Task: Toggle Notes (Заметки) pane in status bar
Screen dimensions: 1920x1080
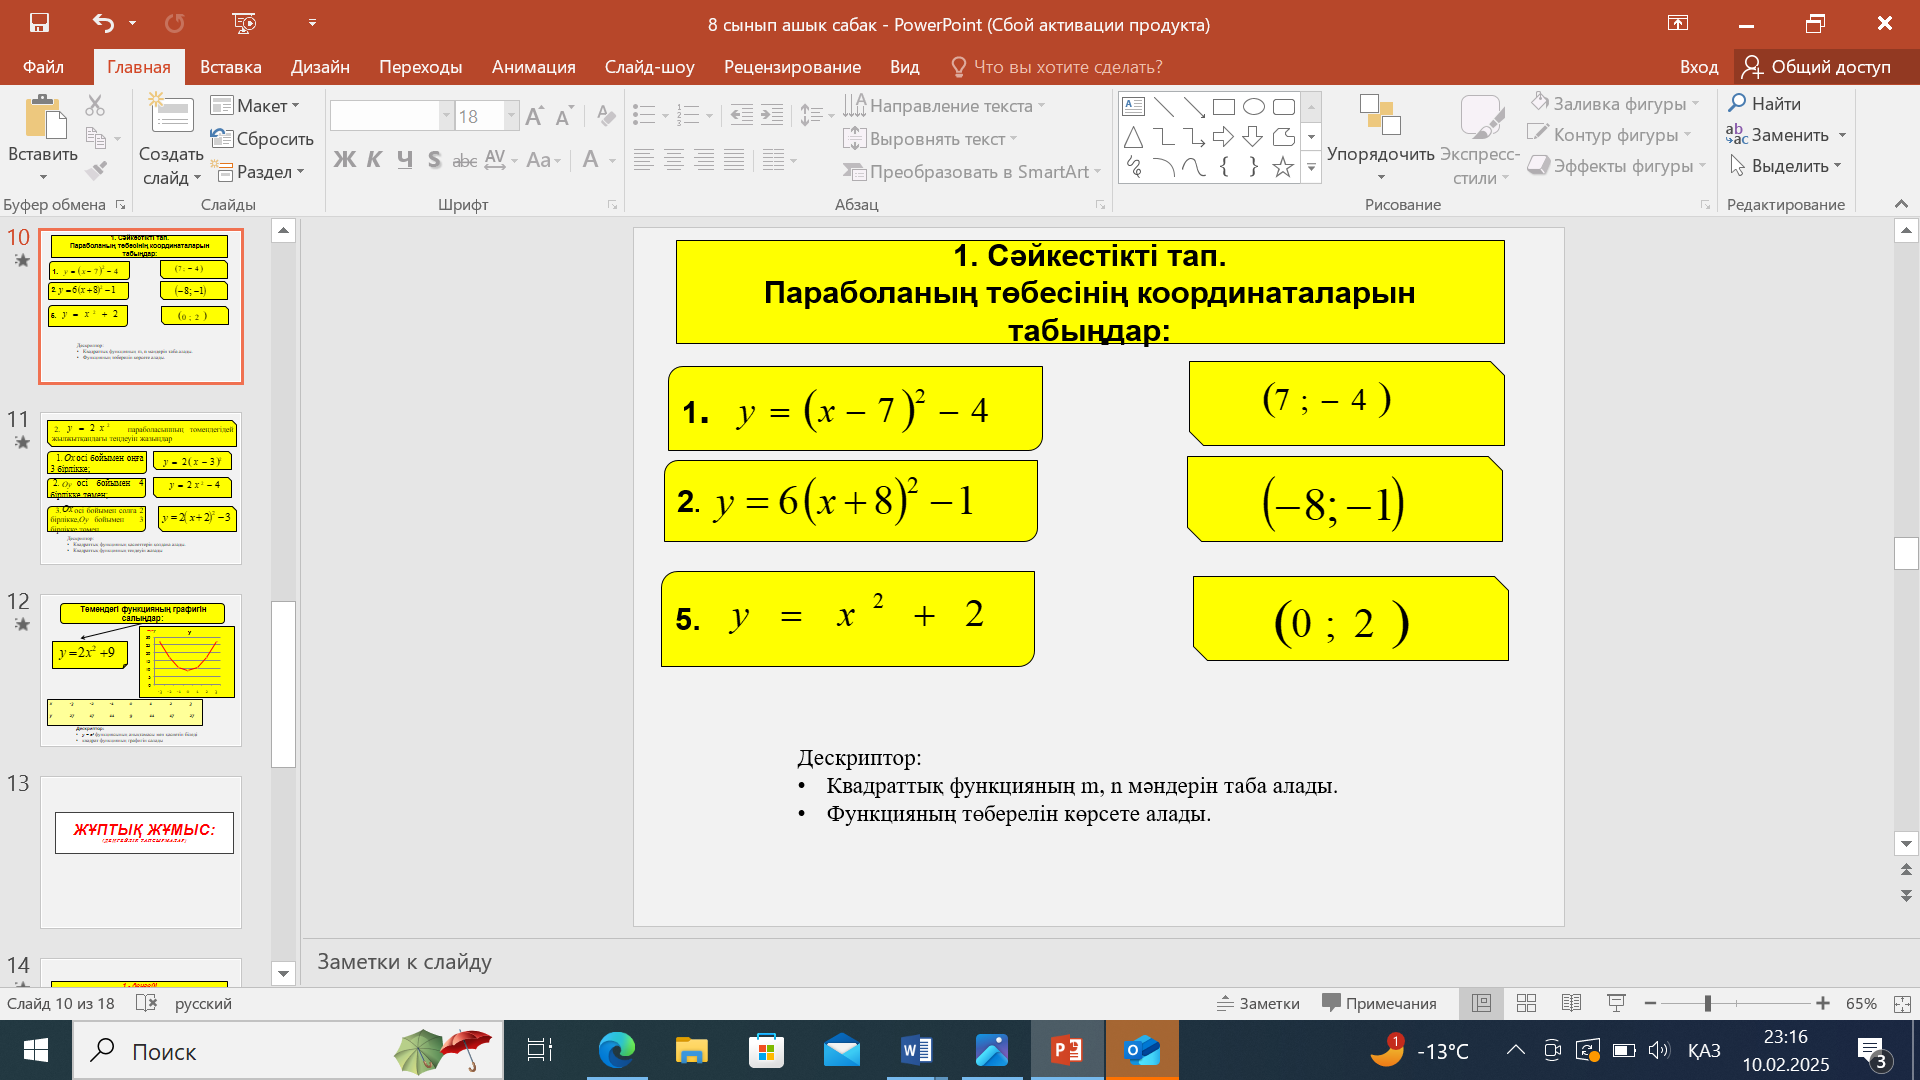Action: (x=1258, y=1003)
